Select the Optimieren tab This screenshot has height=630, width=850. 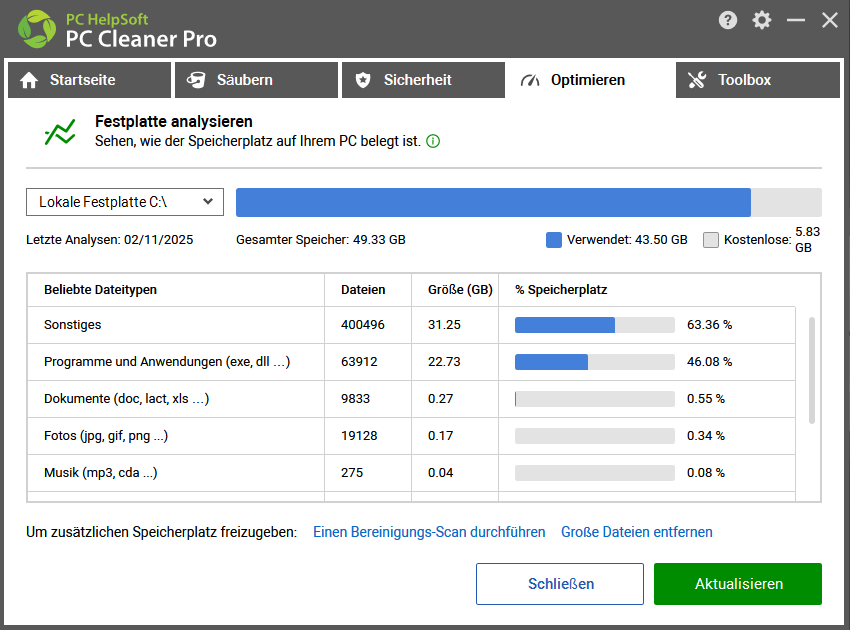[590, 80]
